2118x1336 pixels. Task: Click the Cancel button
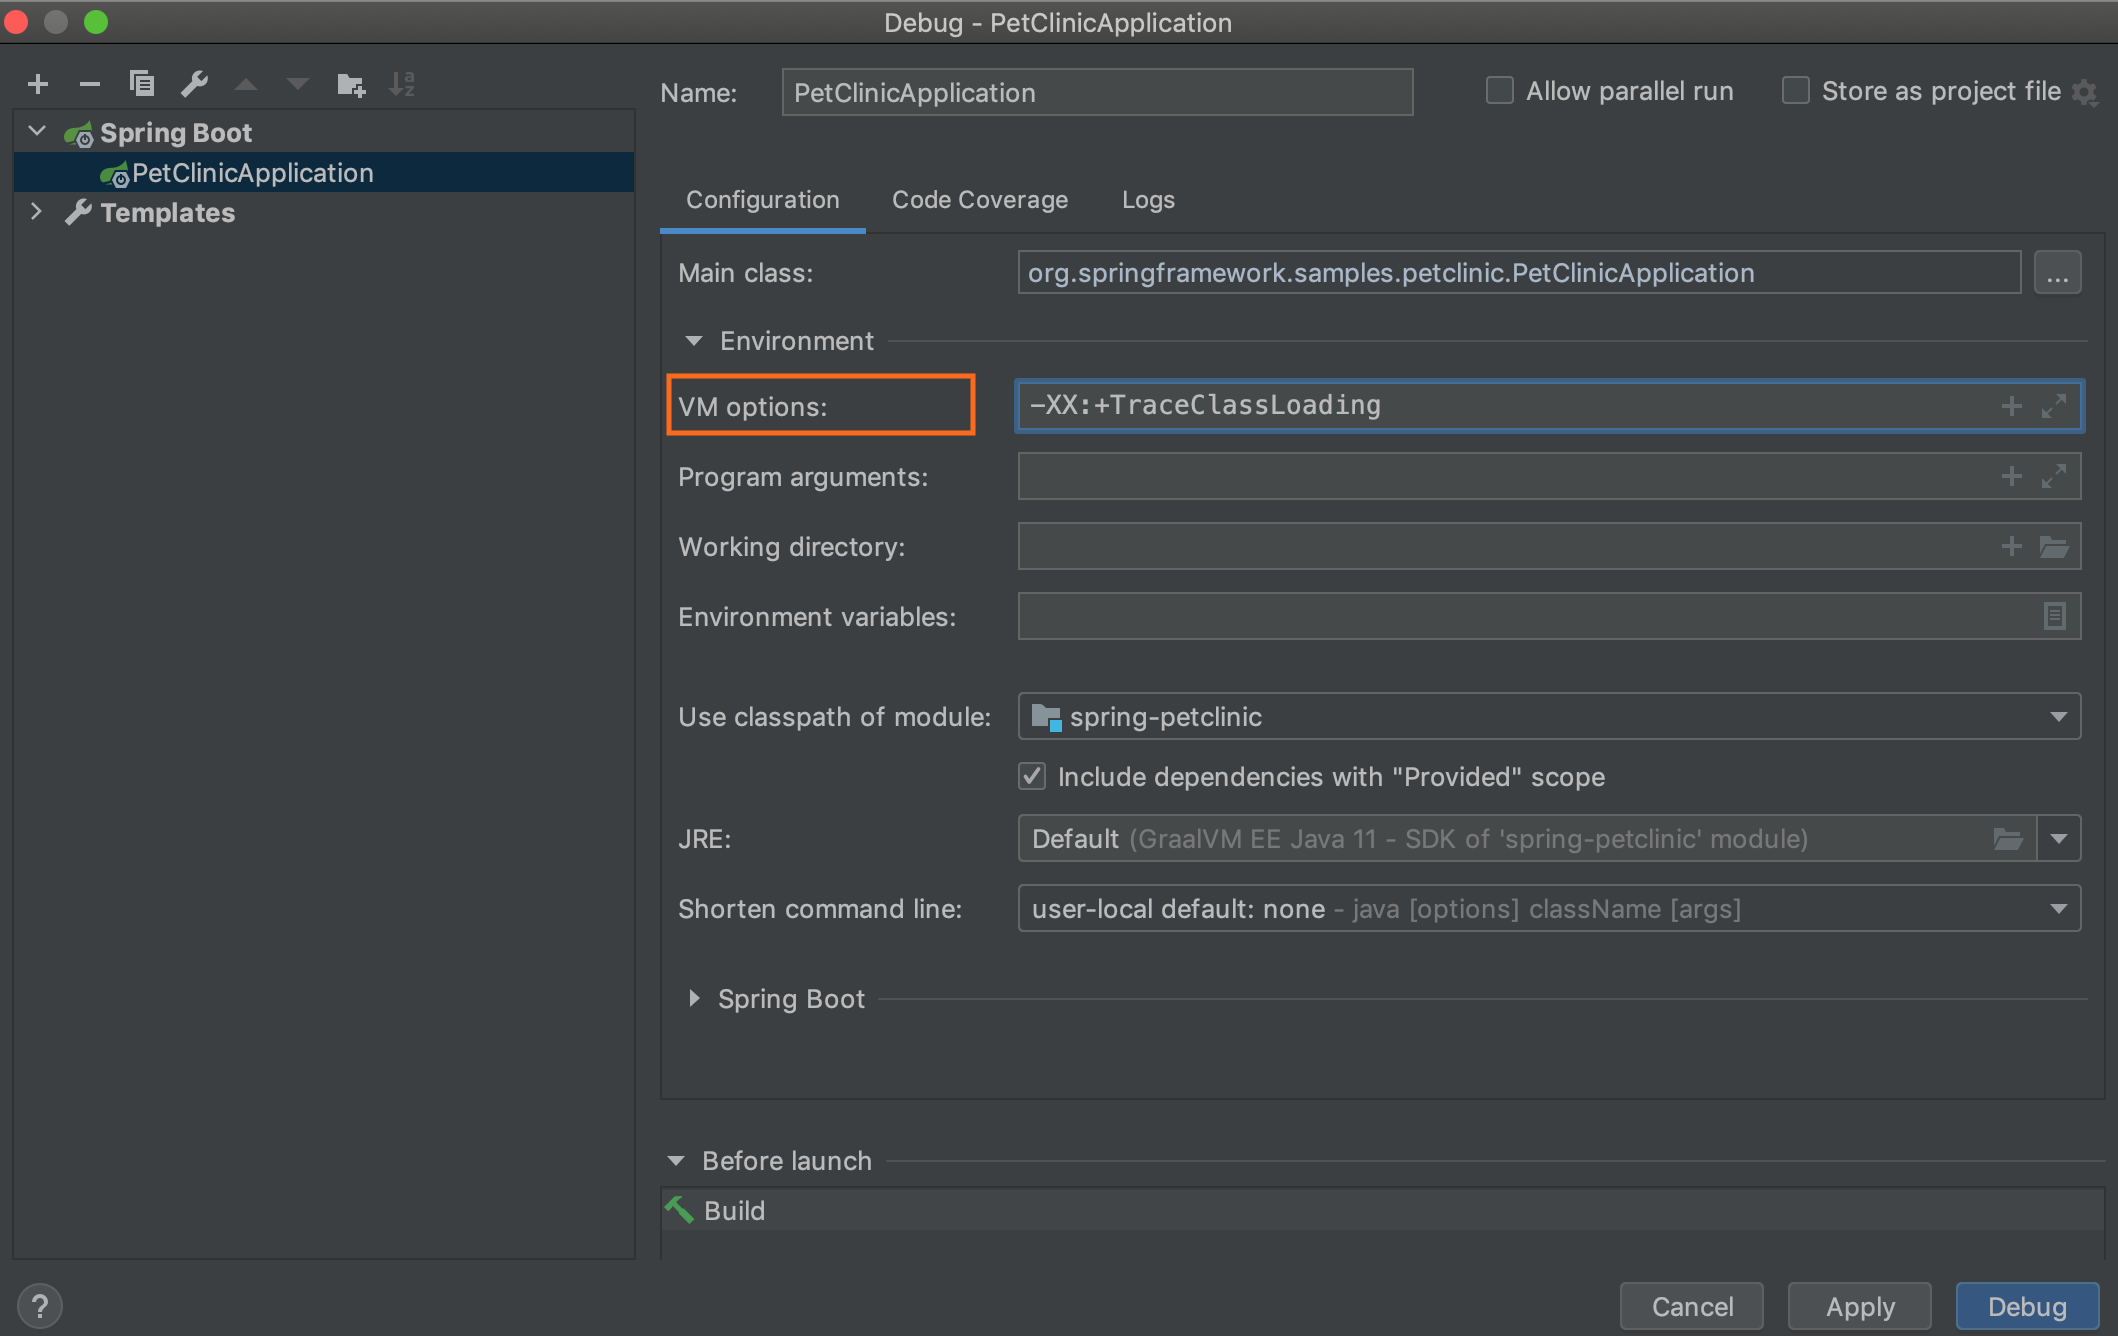tap(1692, 1306)
